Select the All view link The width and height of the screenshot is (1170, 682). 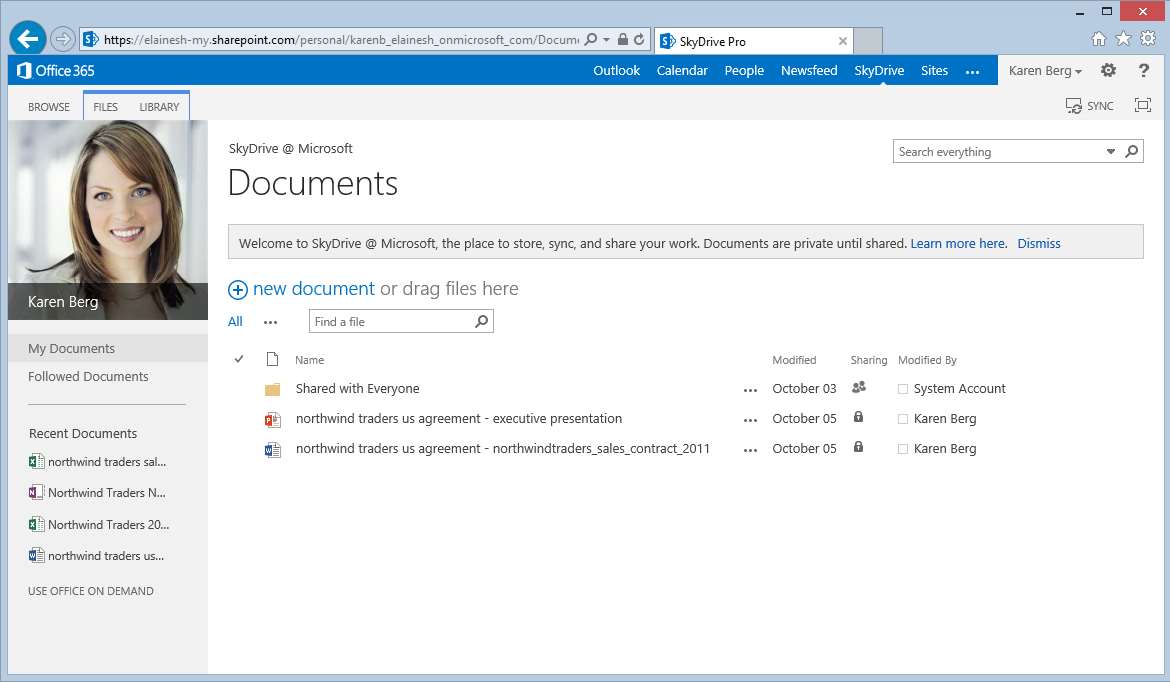point(235,322)
